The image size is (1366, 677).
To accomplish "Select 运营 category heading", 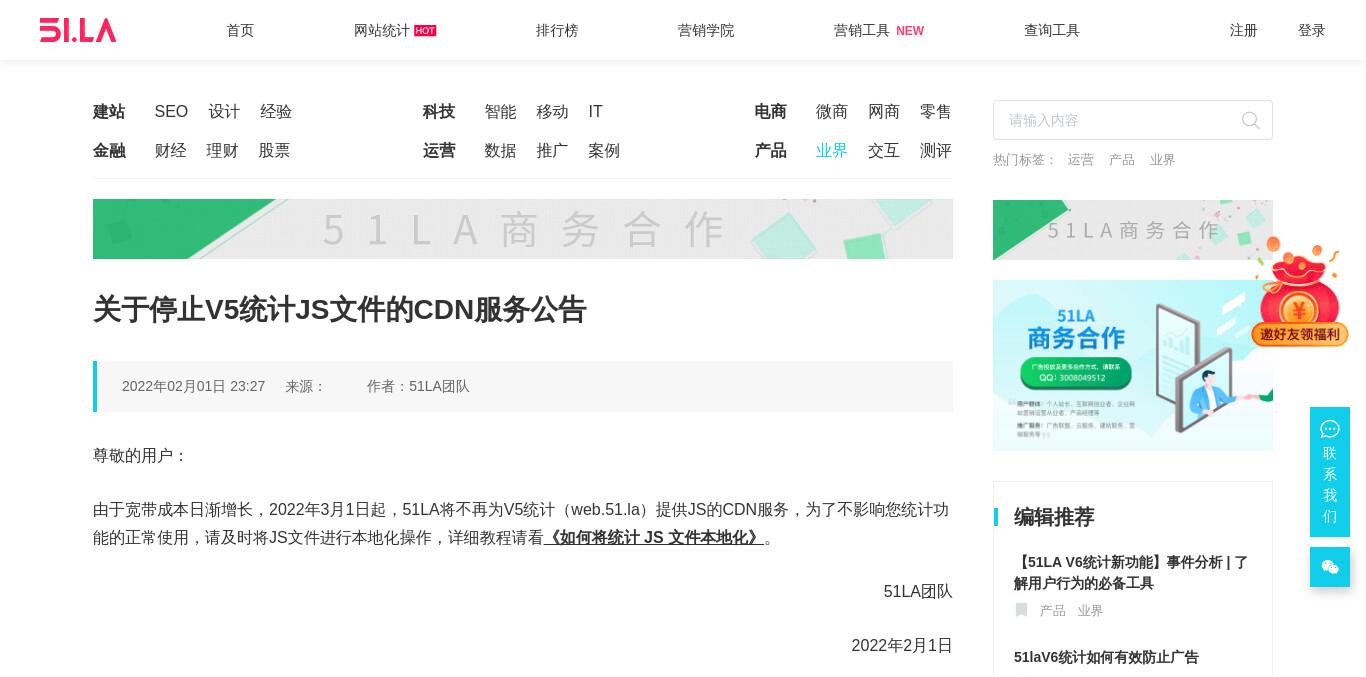I will pyautogui.click(x=439, y=151).
